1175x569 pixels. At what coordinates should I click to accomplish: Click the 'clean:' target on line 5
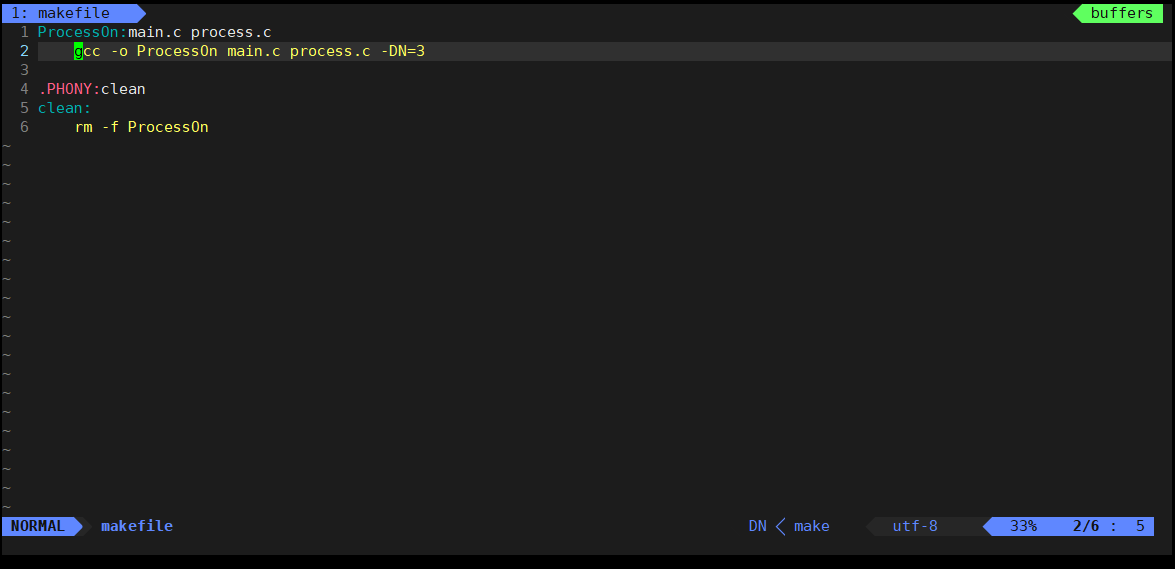click(64, 108)
